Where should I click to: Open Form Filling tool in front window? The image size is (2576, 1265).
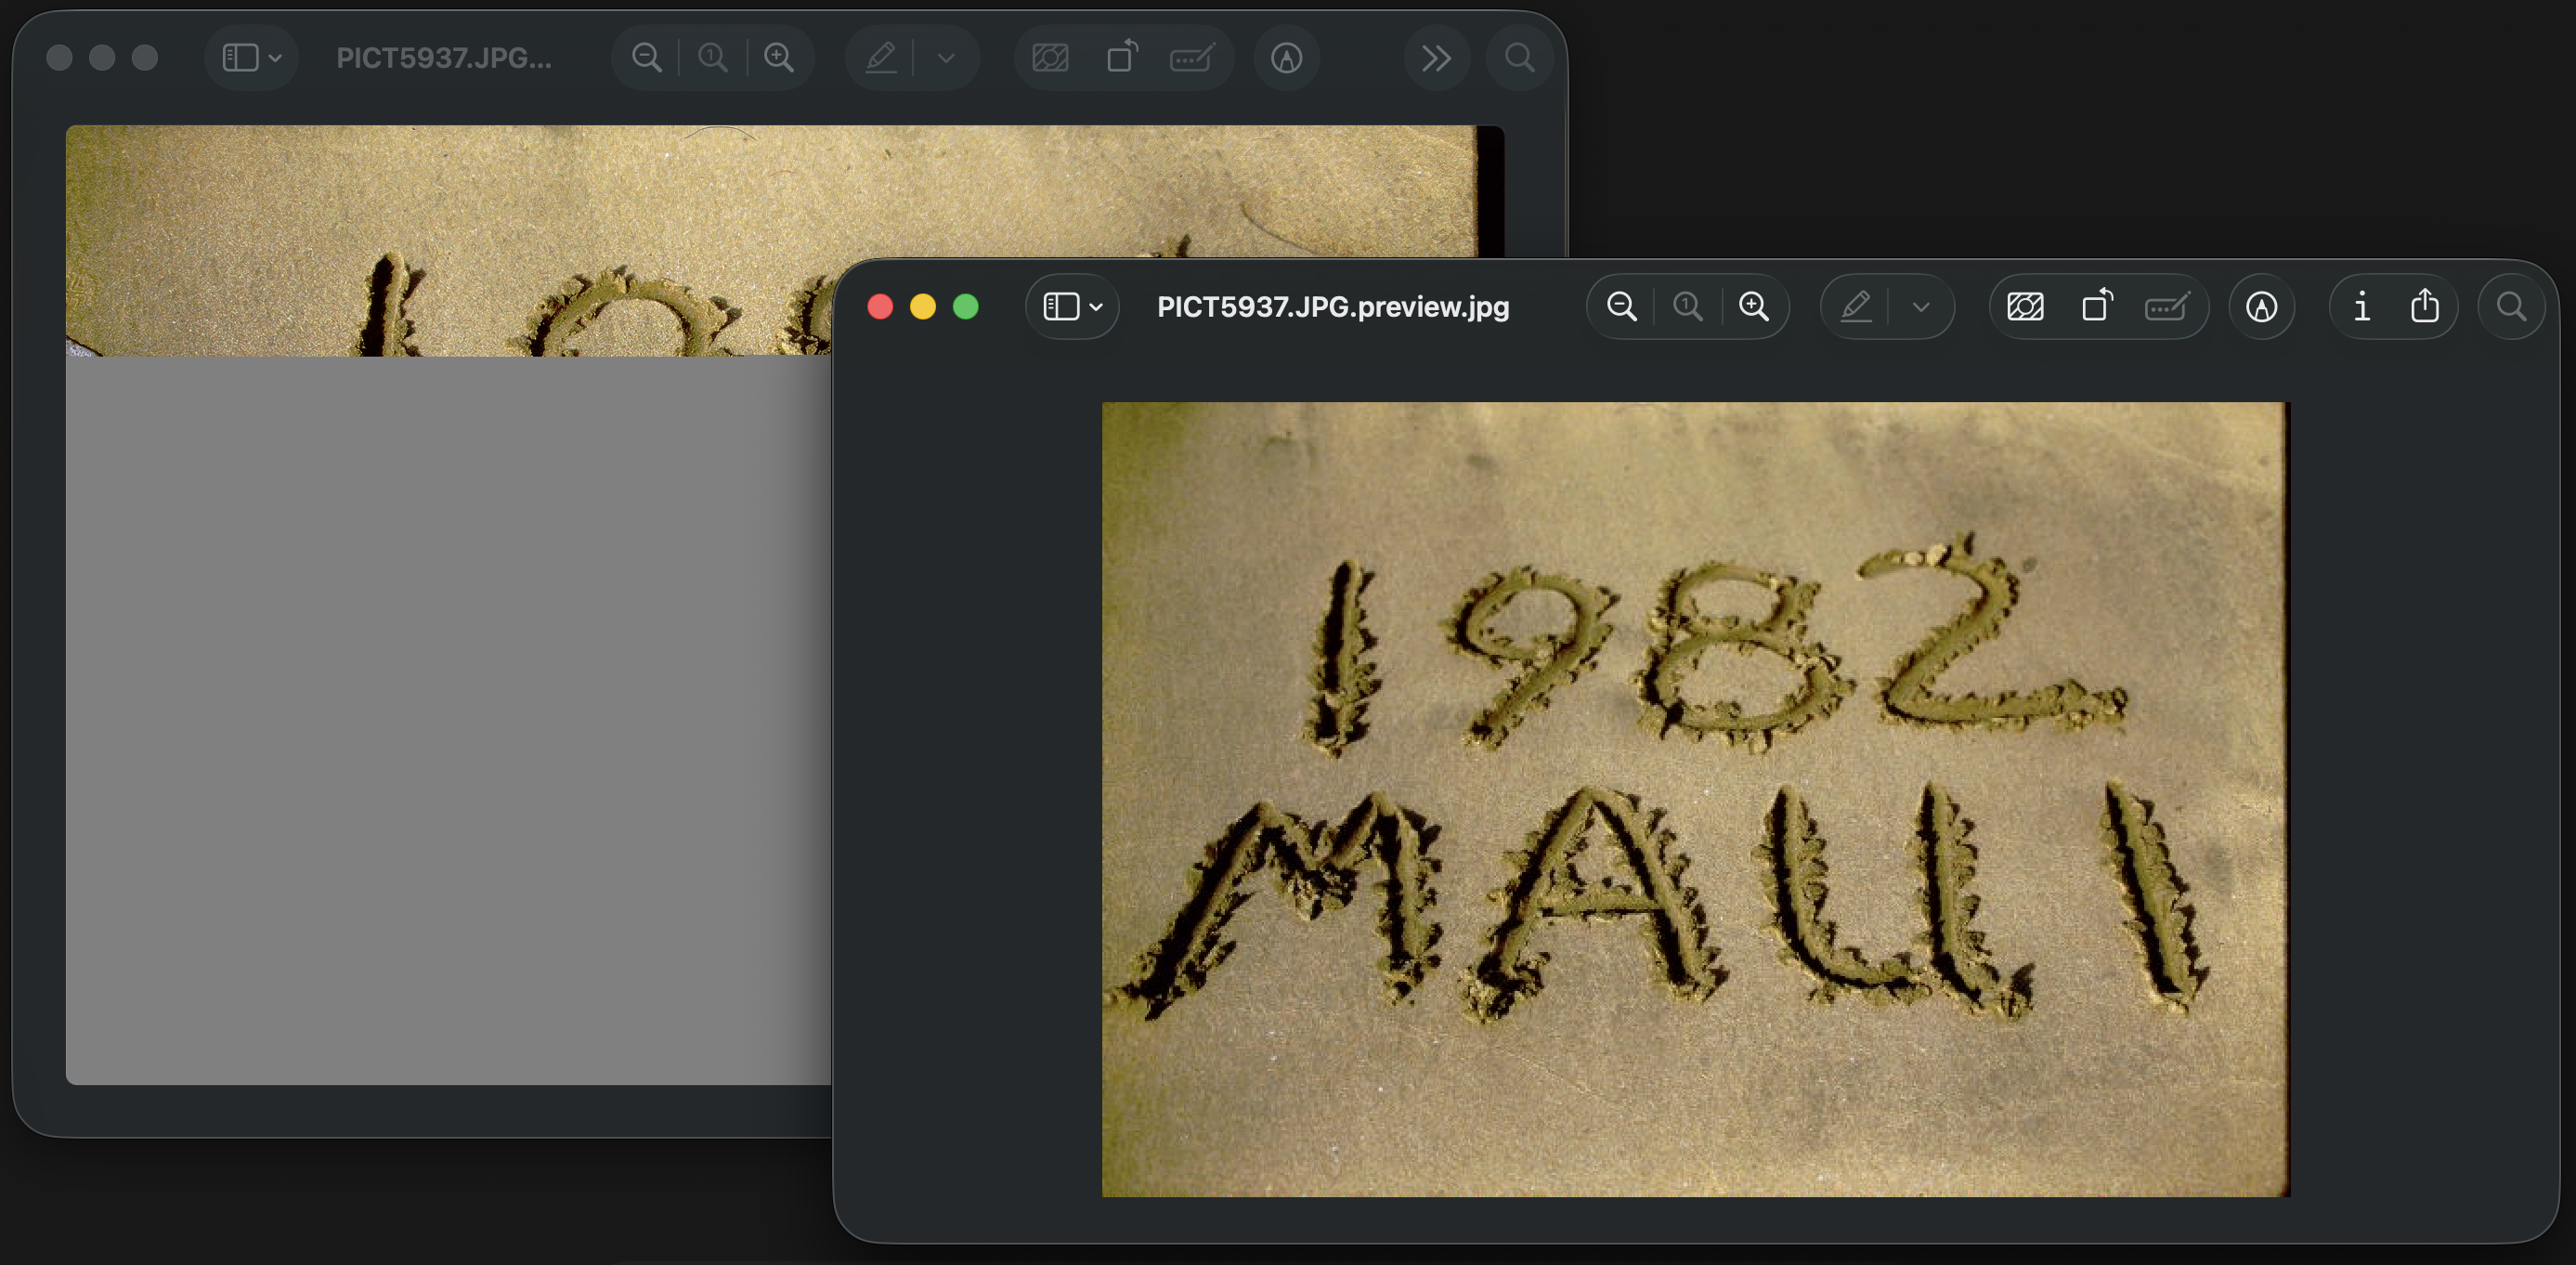pyautogui.click(x=2167, y=306)
